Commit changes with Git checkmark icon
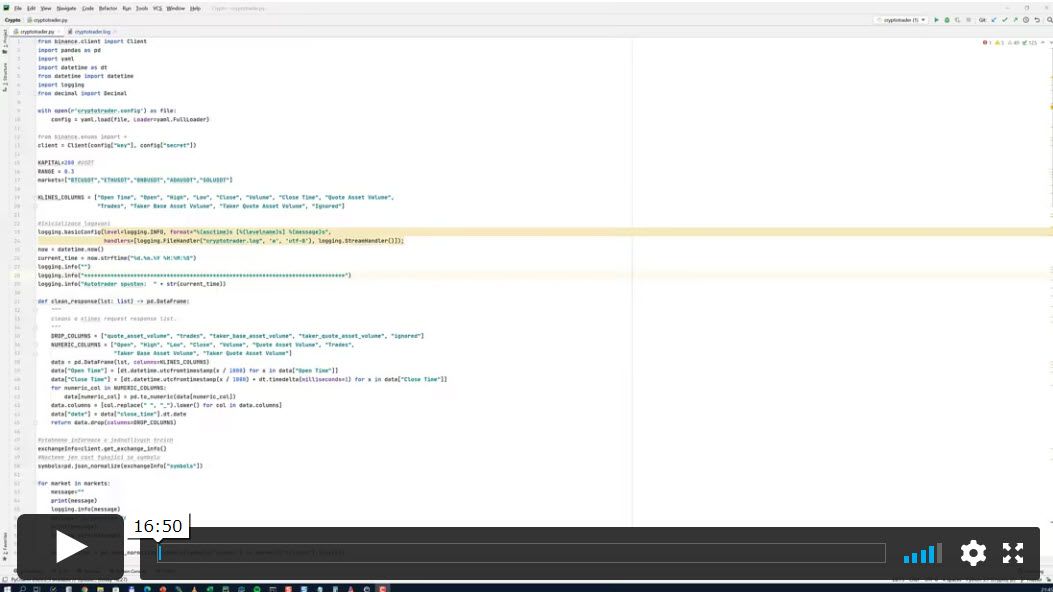The height and width of the screenshot is (592, 1053). pyautogui.click(x=1004, y=19)
